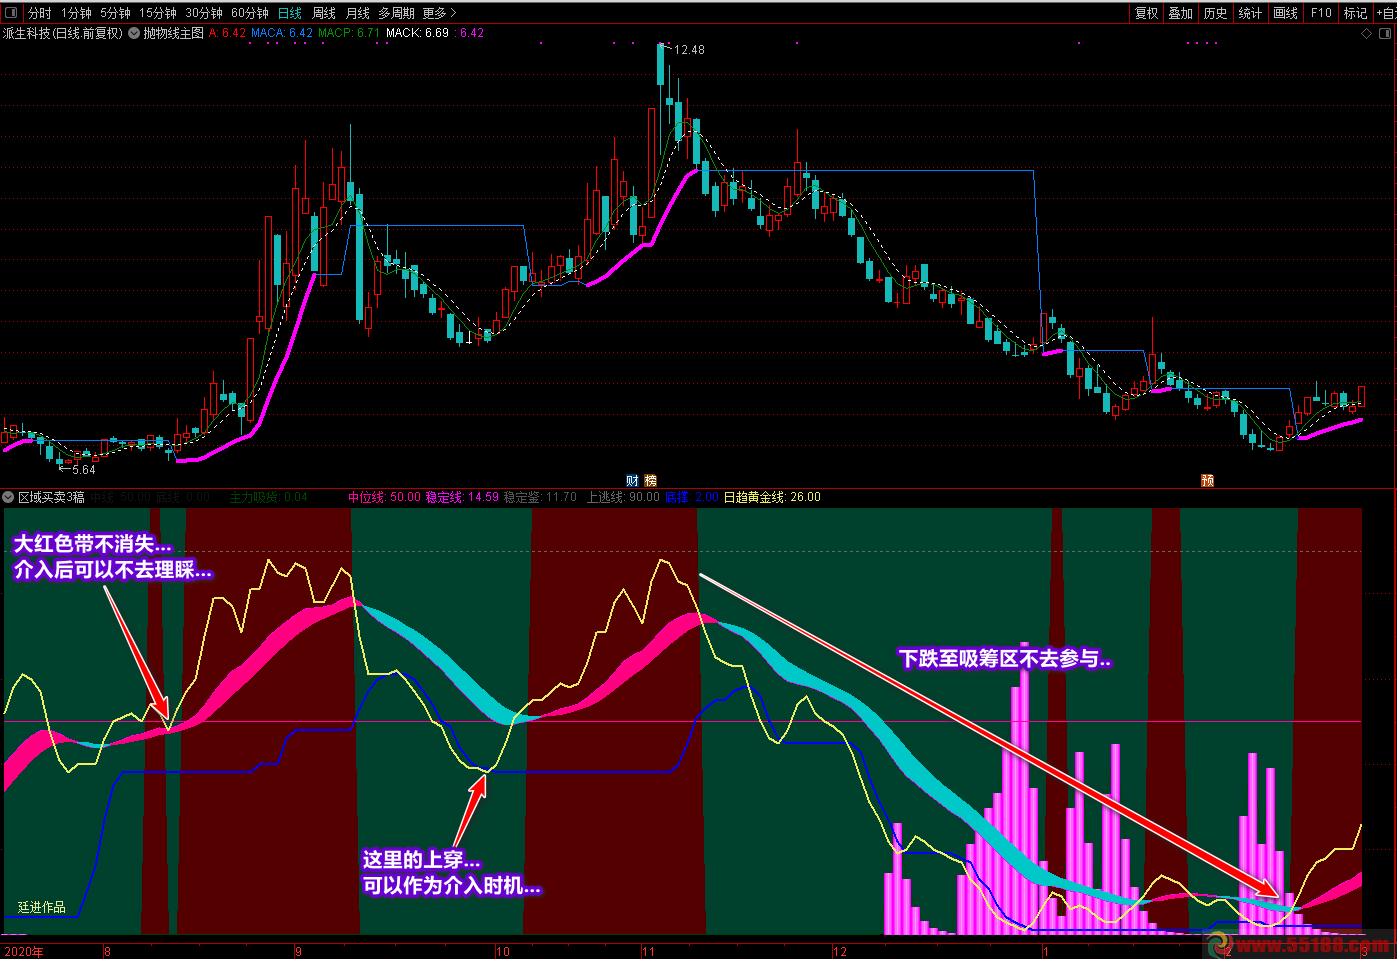Switch to the 周线 weekly tab
The width and height of the screenshot is (1397, 959).
[324, 13]
